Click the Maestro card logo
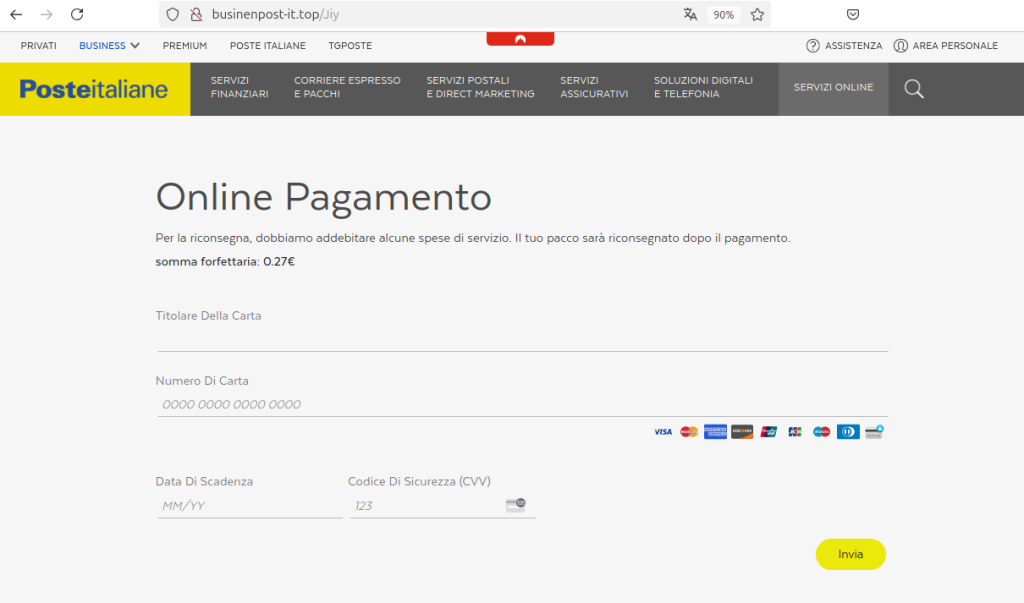Image resolution: width=1024 pixels, height=603 pixels. click(x=822, y=432)
